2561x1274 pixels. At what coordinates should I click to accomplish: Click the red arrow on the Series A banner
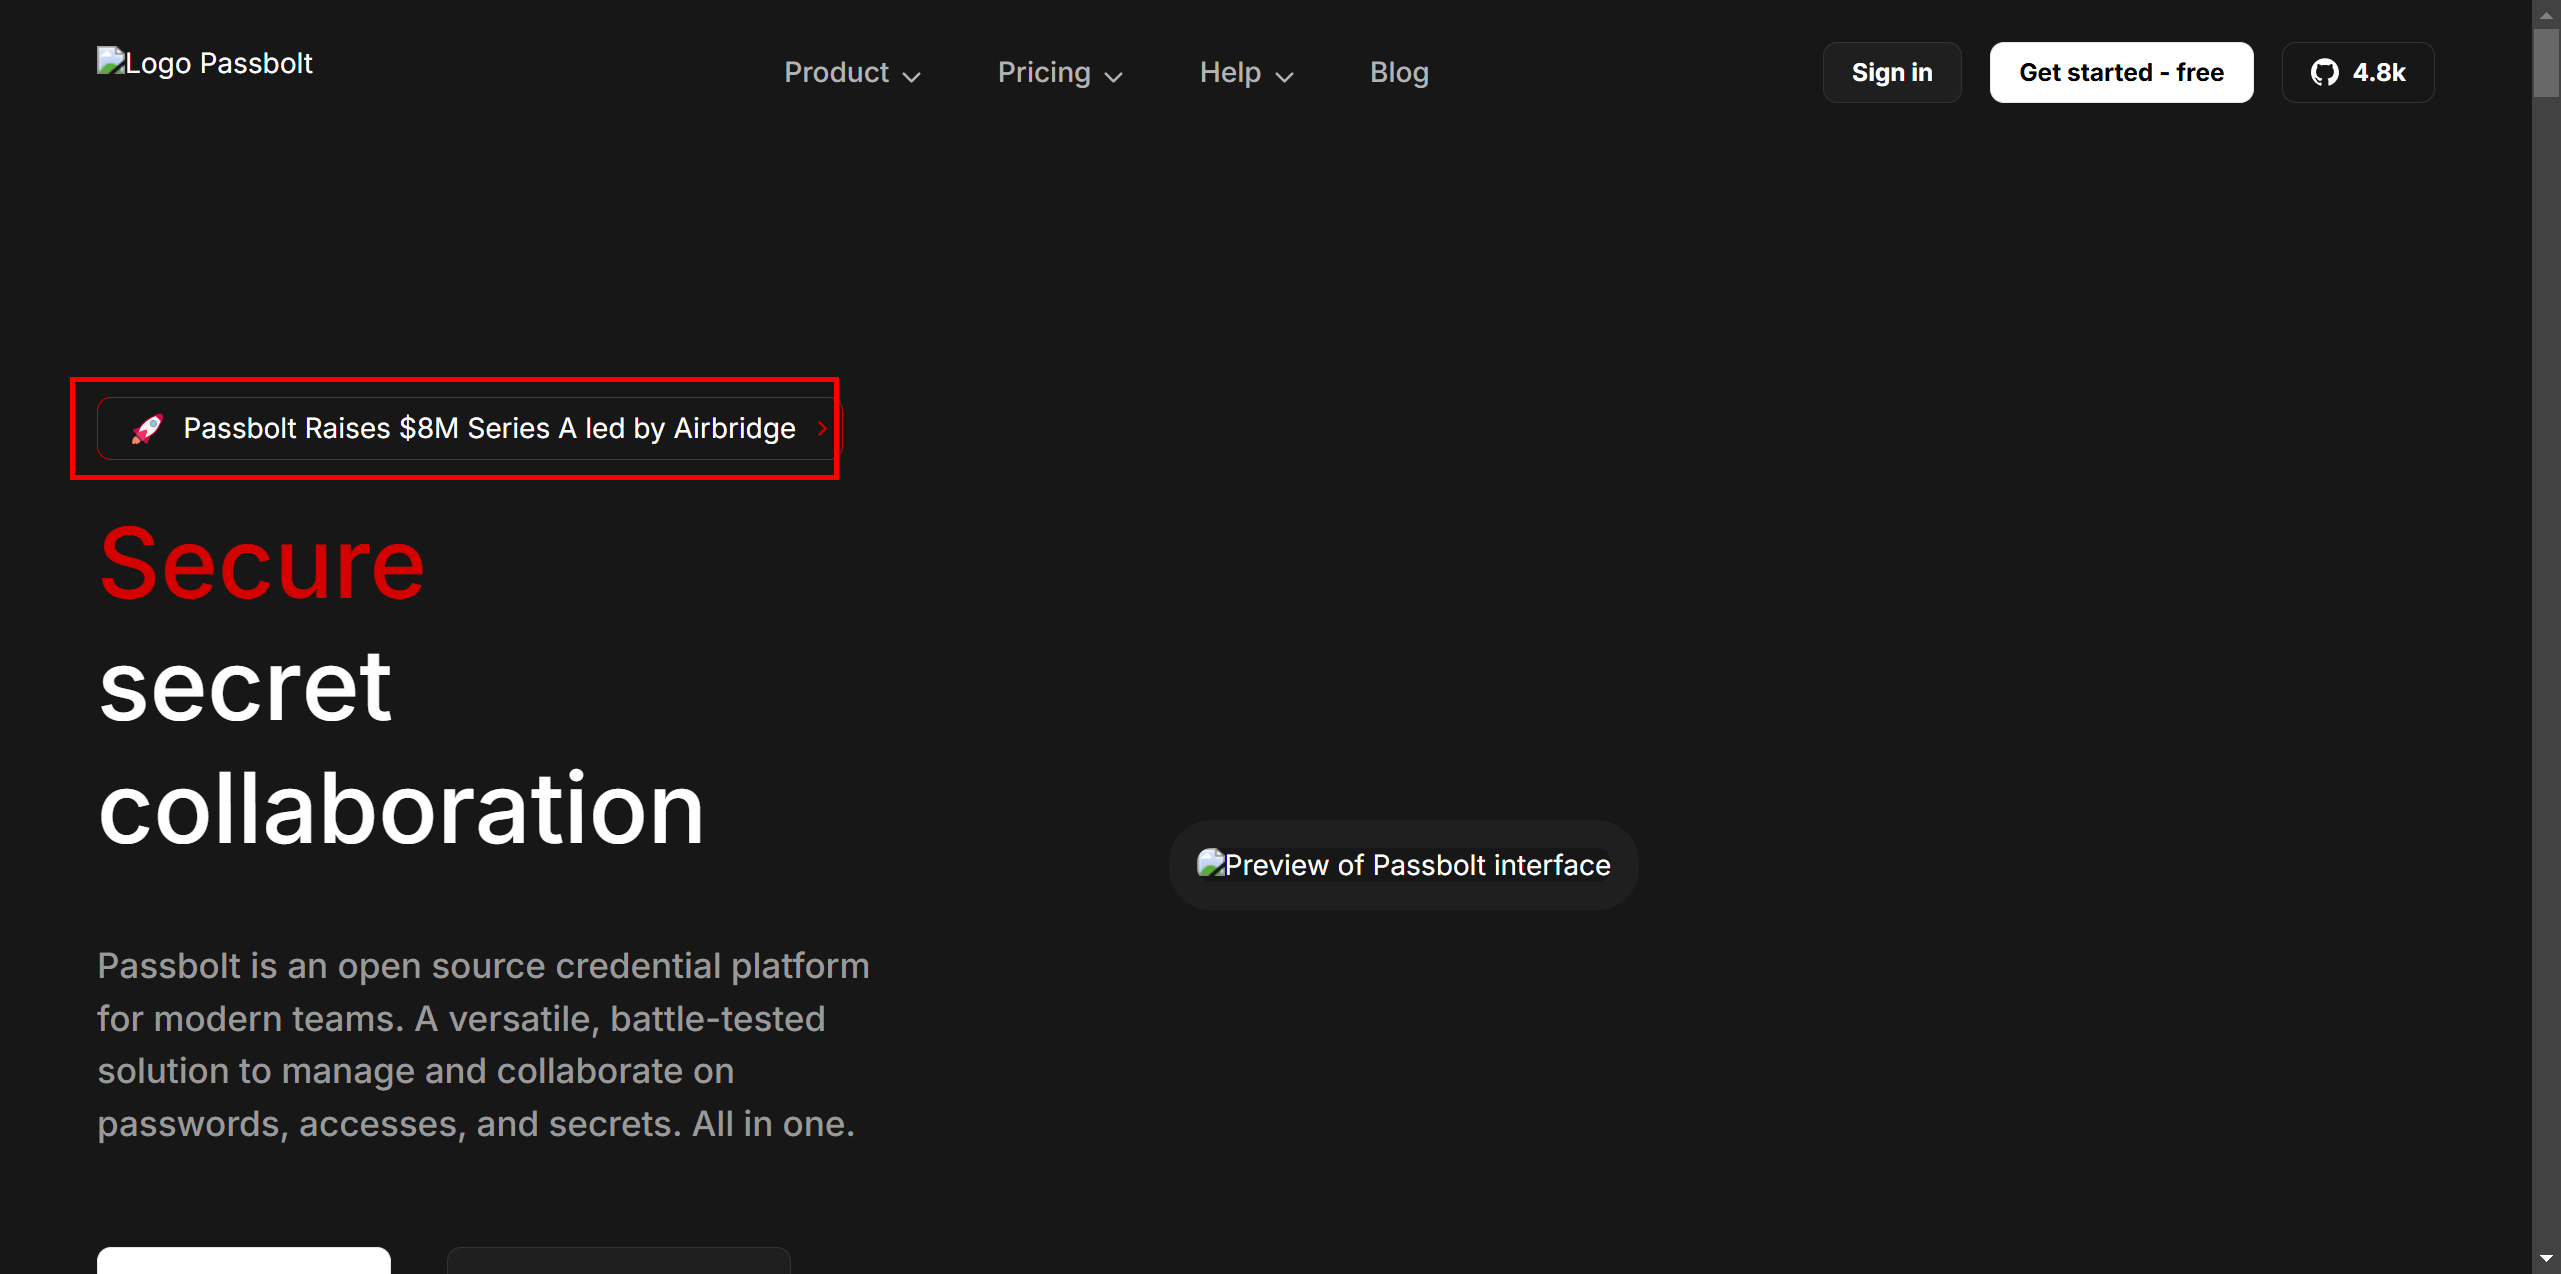coord(822,429)
